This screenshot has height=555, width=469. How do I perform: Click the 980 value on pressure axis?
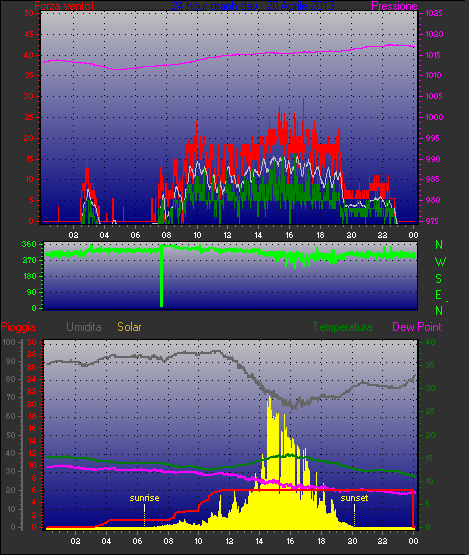[432, 200]
